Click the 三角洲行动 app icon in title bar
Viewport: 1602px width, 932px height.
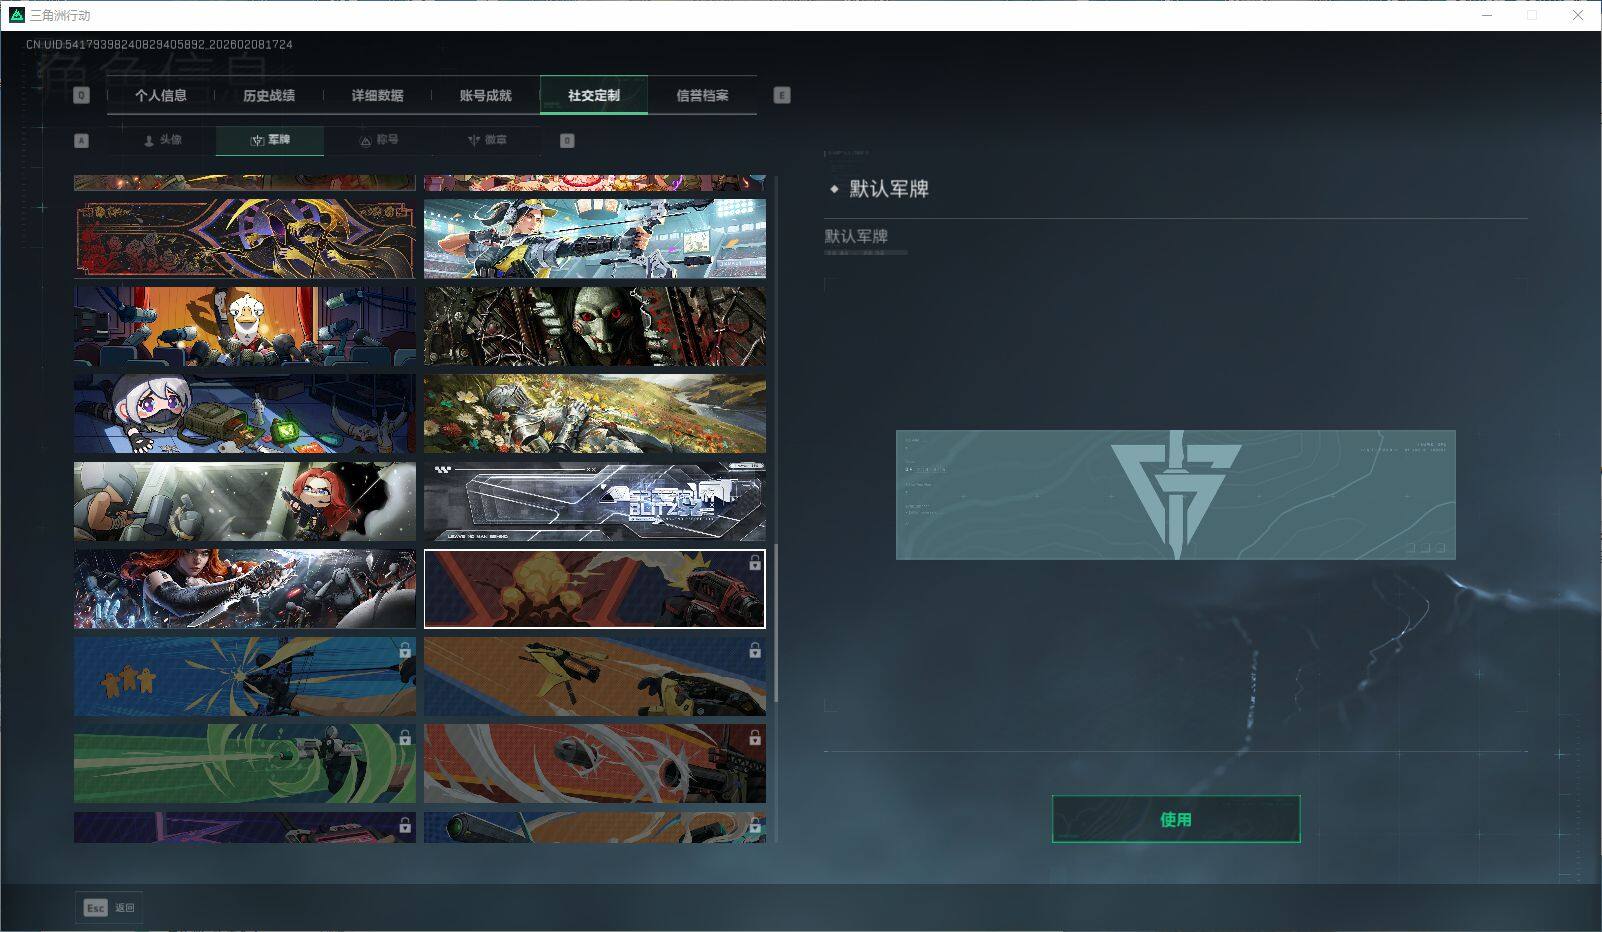click(x=16, y=15)
